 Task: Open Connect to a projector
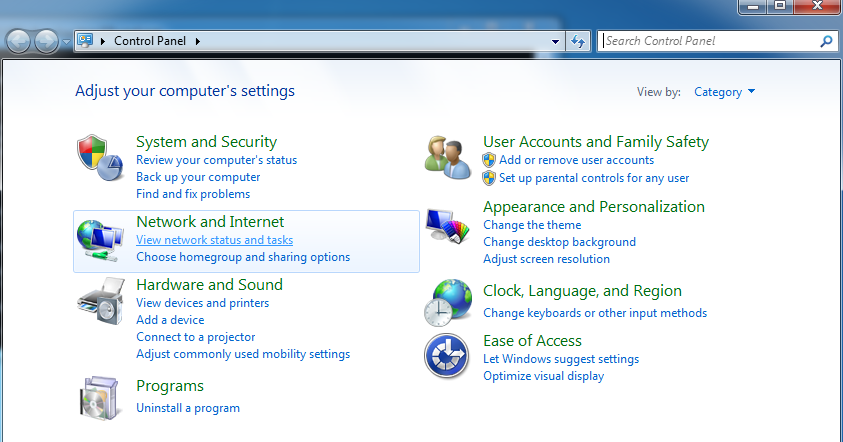(x=196, y=337)
